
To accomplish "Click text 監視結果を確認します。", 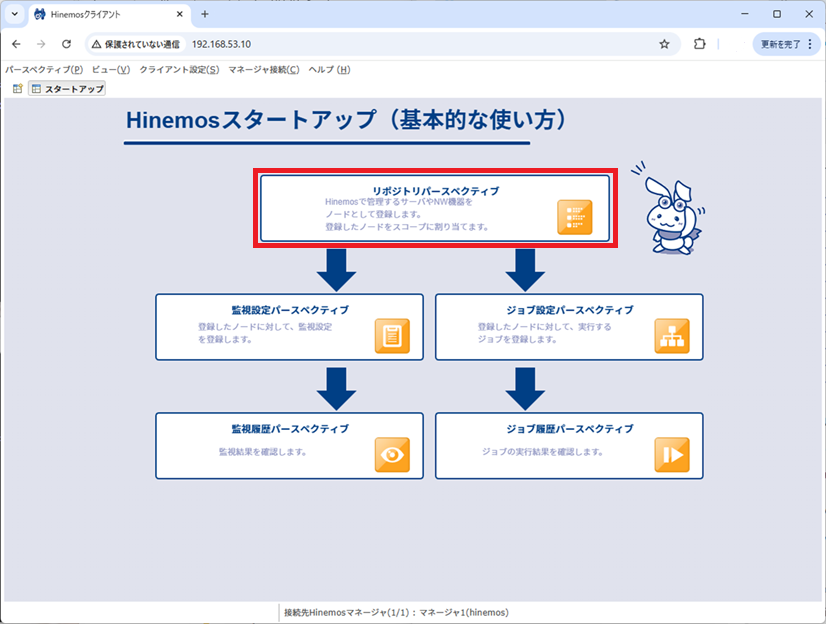I will point(262,452).
